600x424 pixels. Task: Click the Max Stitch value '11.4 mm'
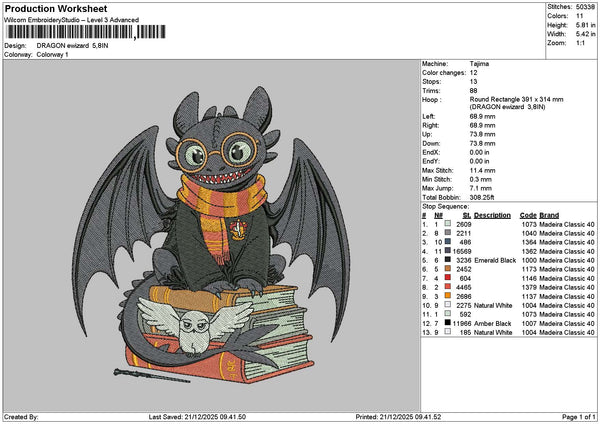482,171
